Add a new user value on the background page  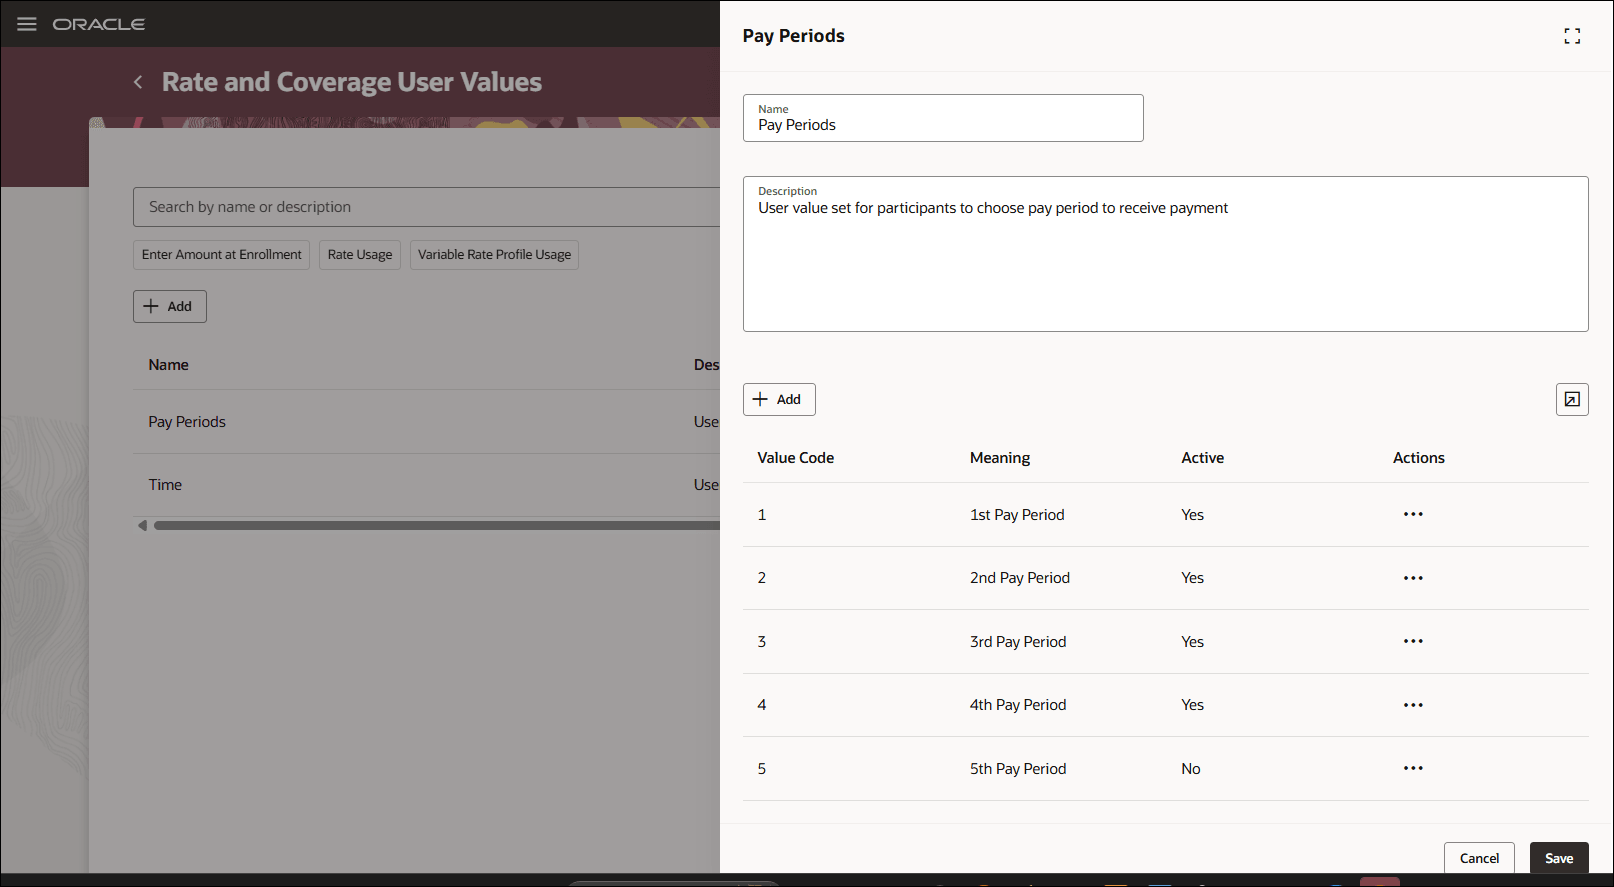170,306
